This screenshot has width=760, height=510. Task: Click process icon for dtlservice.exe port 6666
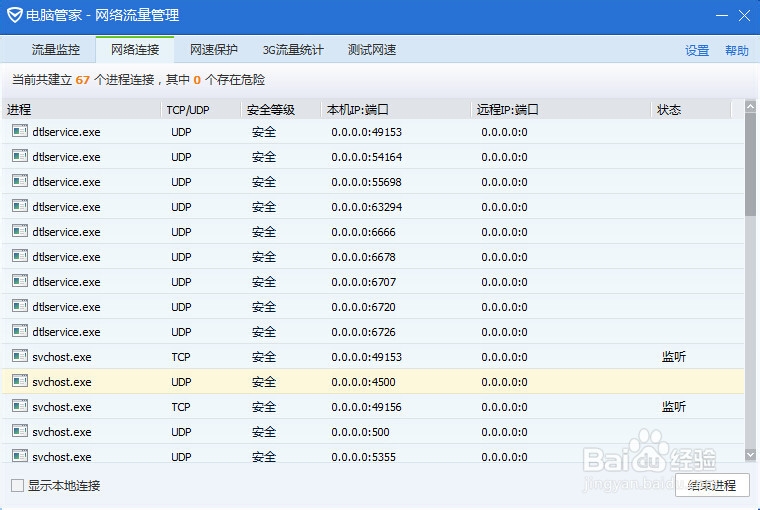[x=20, y=231]
